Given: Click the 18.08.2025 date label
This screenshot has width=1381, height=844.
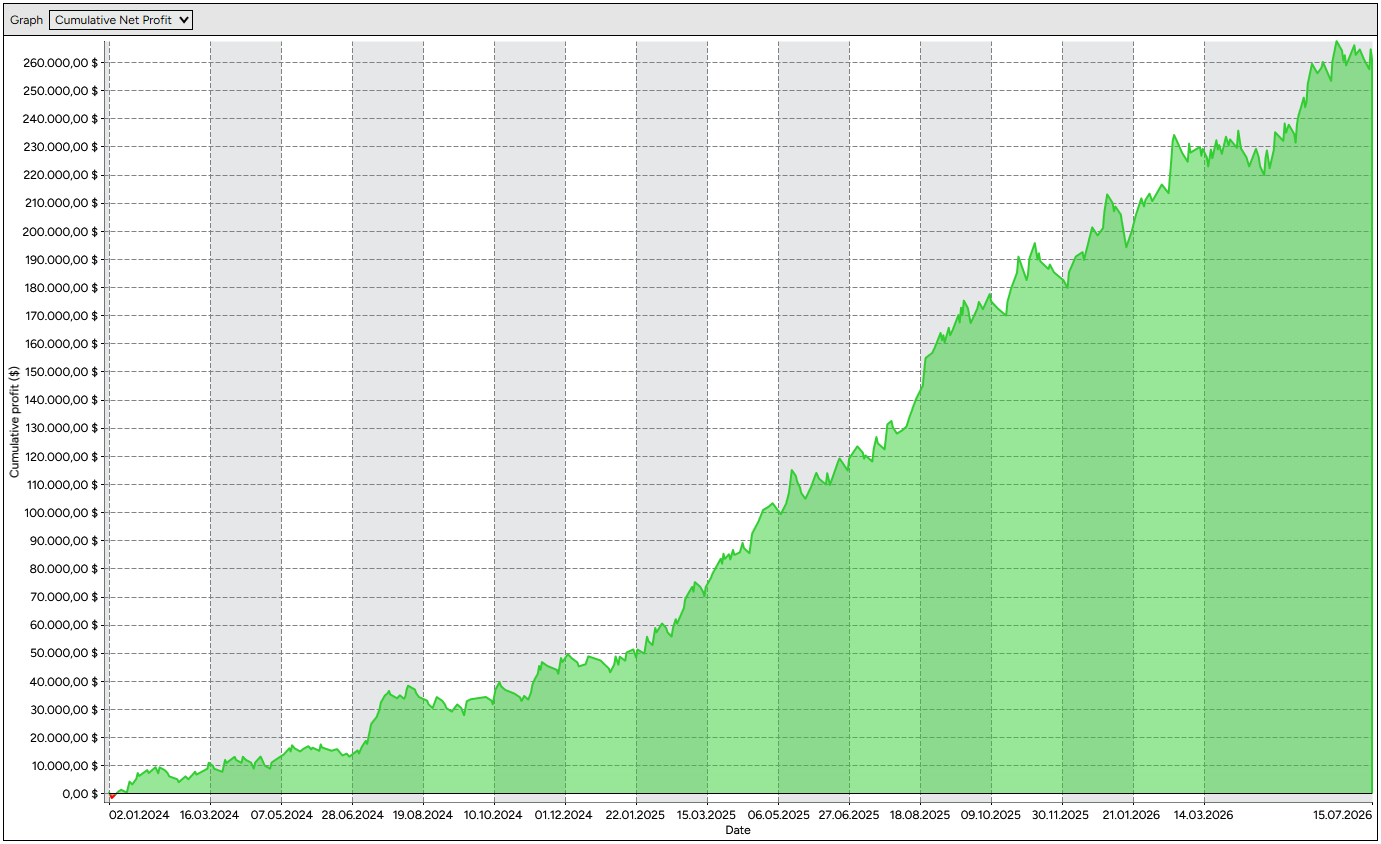Looking at the screenshot, I should pos(920,815).
